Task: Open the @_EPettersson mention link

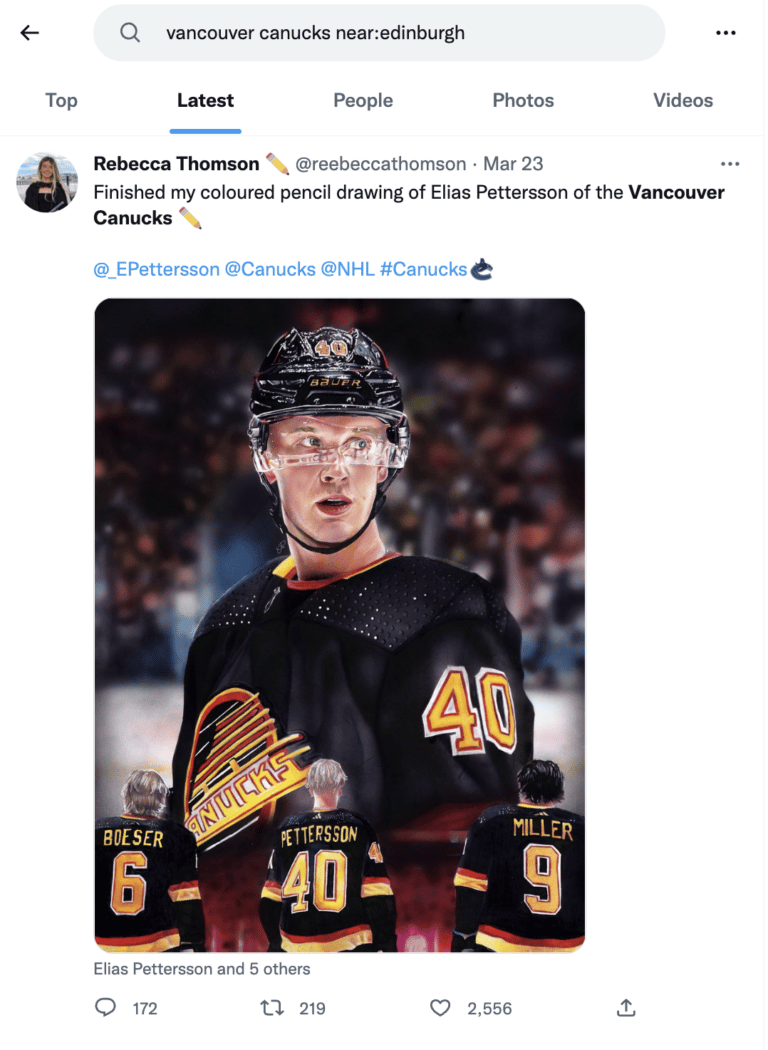Action: (156, 269)
